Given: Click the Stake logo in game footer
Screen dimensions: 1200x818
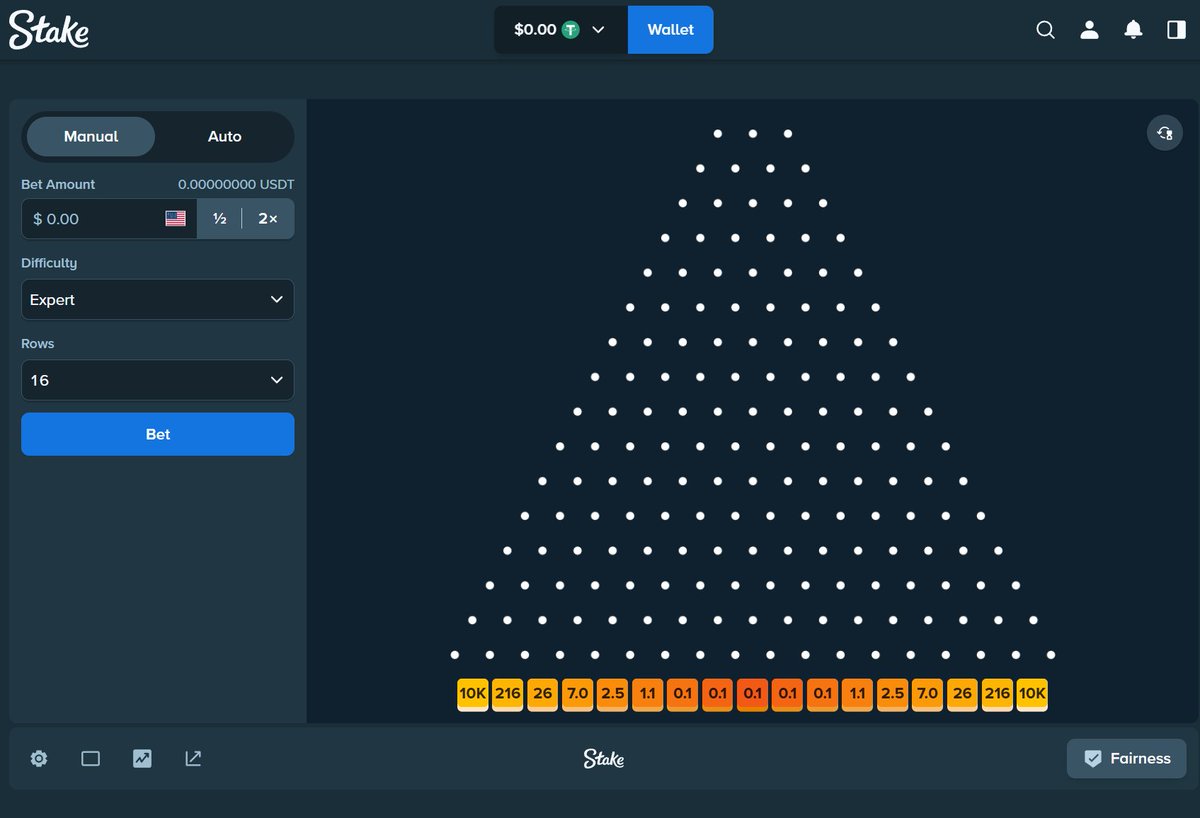Looking at the screenshot, I should pos(604,759).
